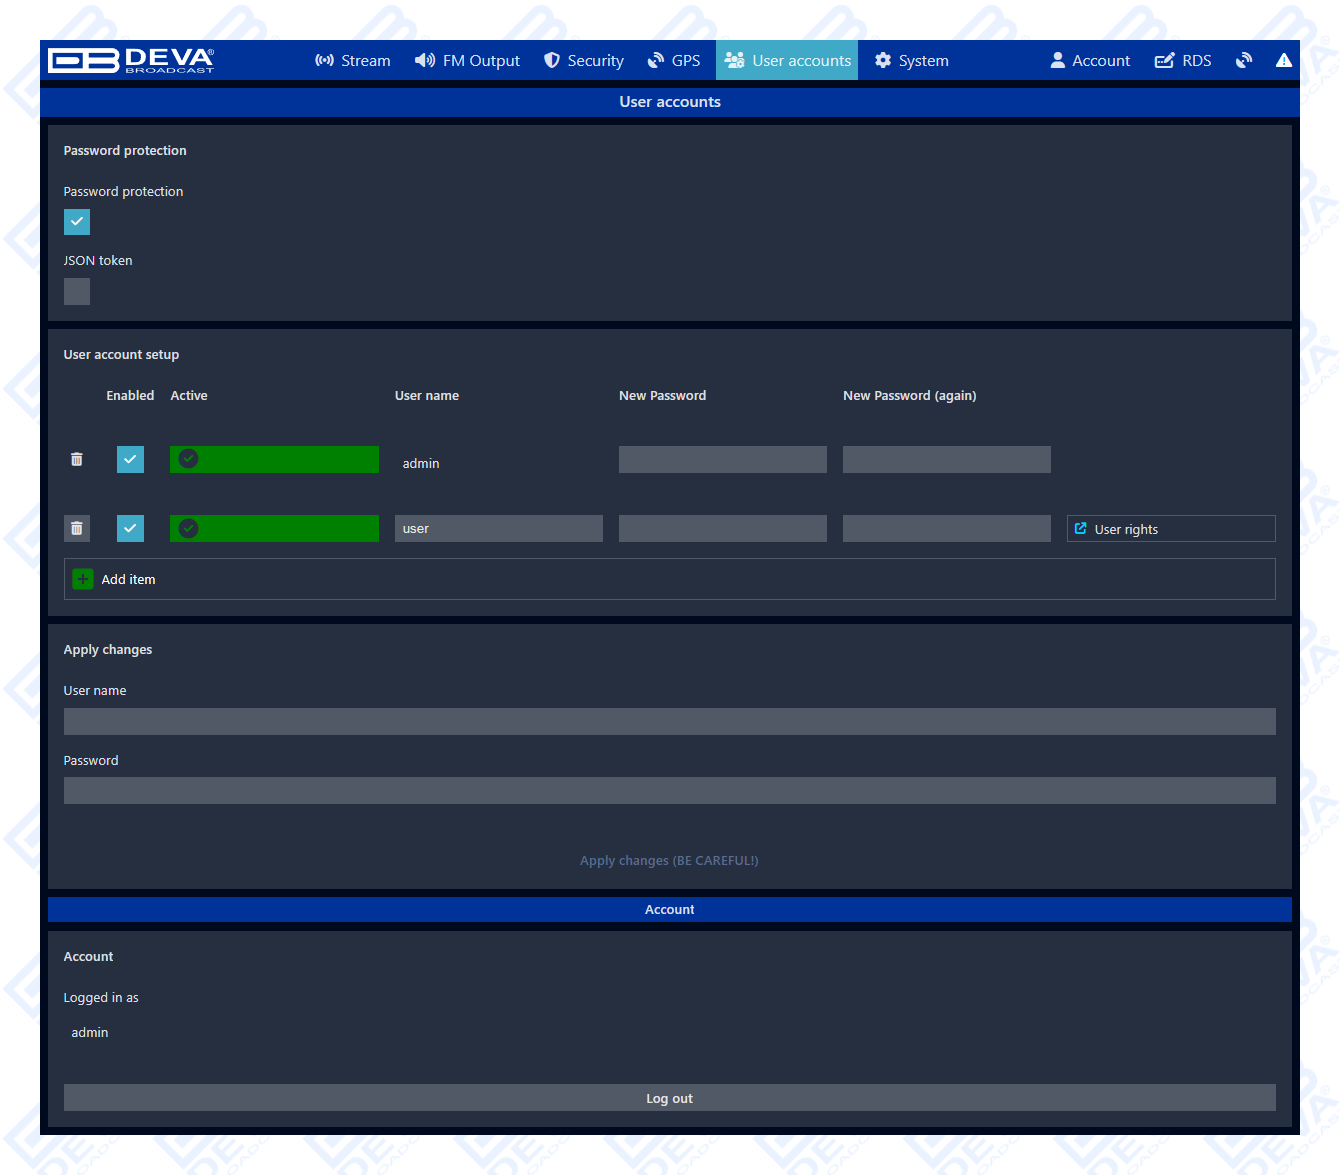Image resolution: width=1340 pixels, height=1175 pixels.
Task: Go to the Security tab
Action: click(584, 61)
